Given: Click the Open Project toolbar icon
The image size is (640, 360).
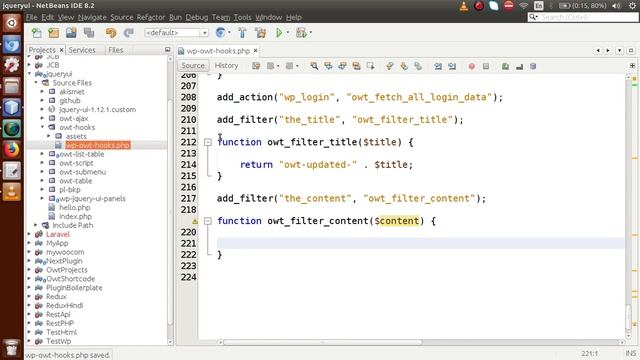Looking at the screenshot, I should point(71,33).
